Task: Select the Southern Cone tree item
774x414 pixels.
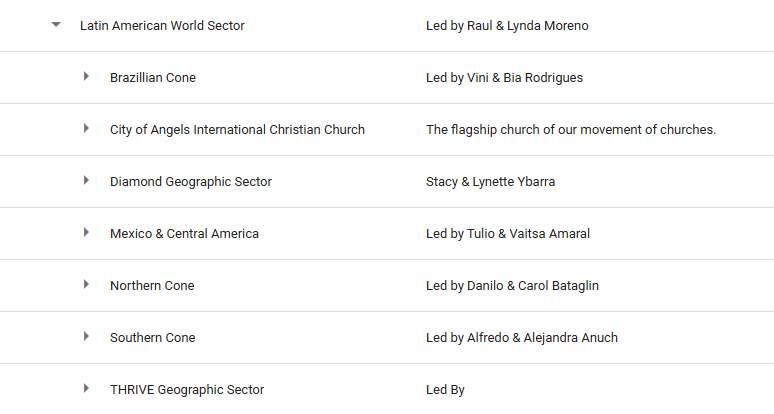Action: coord(153,338)
